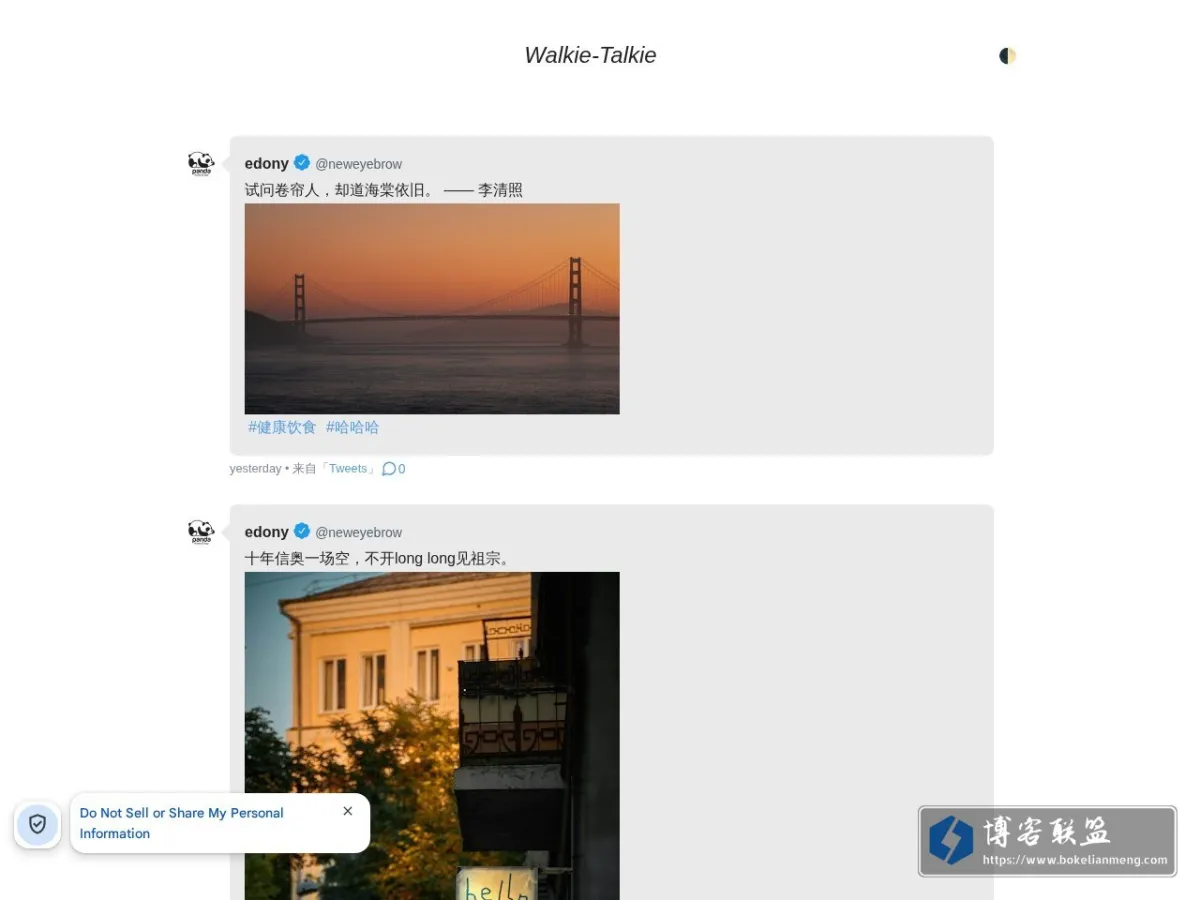Open the Walkie-Talkie site title
The height and width of the screenshot is (900, 1200).
[590, 55]
